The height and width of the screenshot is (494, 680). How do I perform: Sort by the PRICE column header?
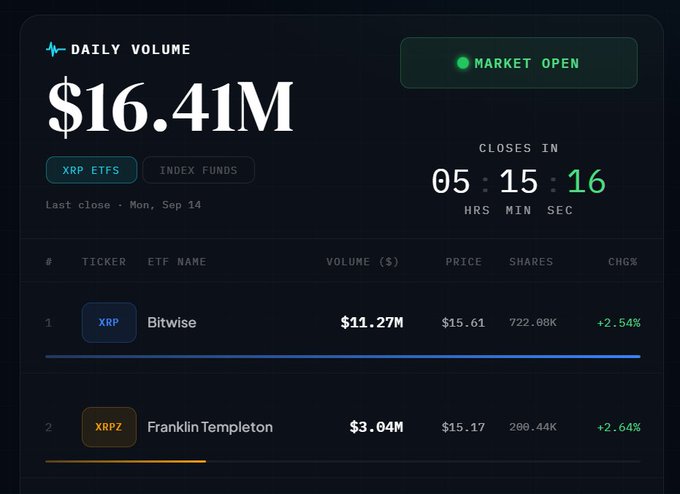tap(464, 262)
